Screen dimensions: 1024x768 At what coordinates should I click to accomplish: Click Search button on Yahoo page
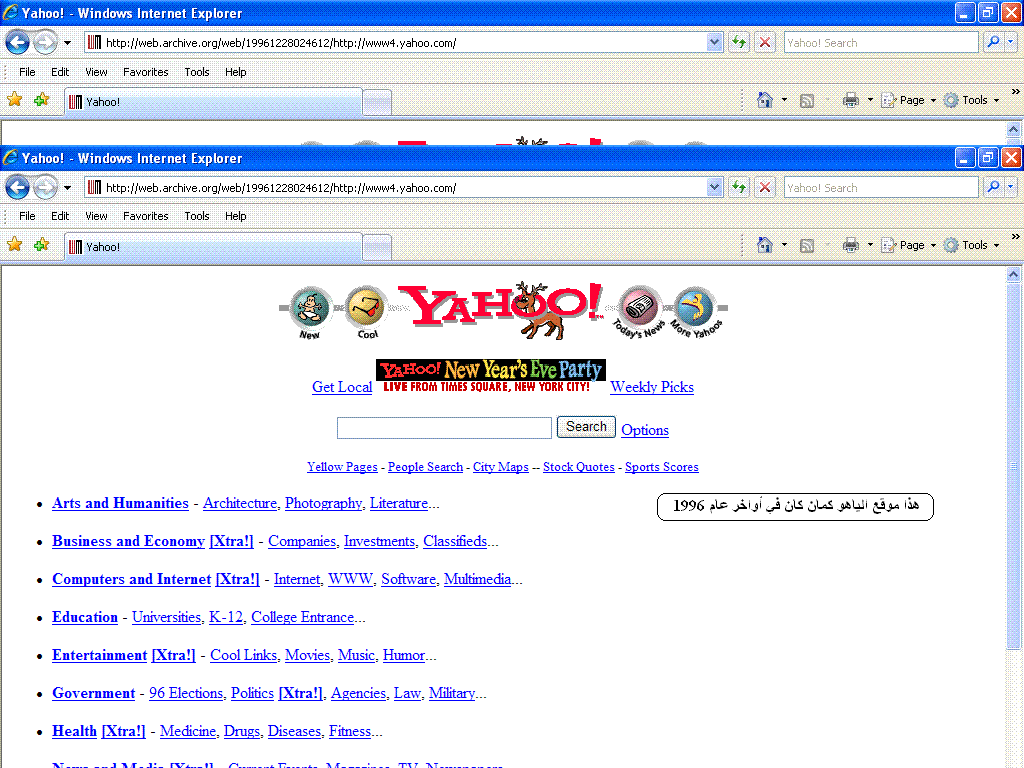click(586, 427)
